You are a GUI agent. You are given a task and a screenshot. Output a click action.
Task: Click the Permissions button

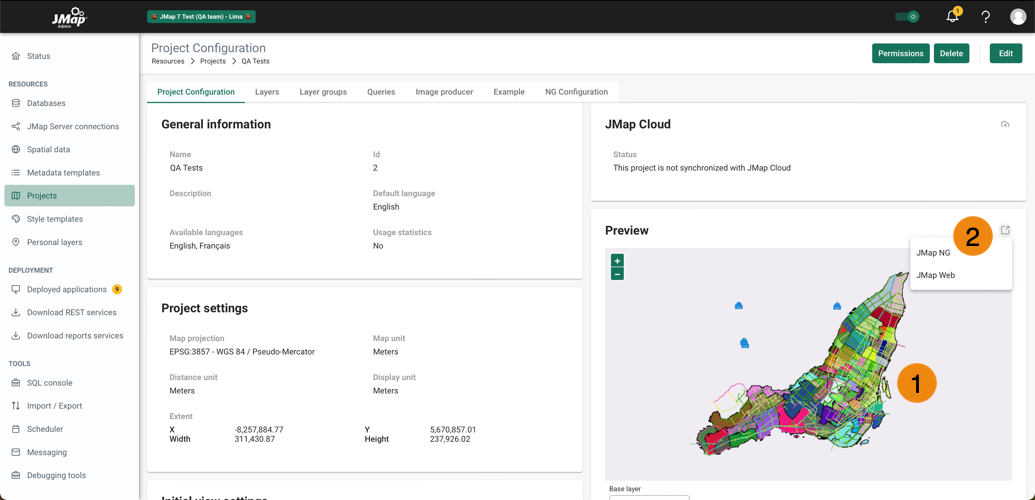tap(900, 53)
